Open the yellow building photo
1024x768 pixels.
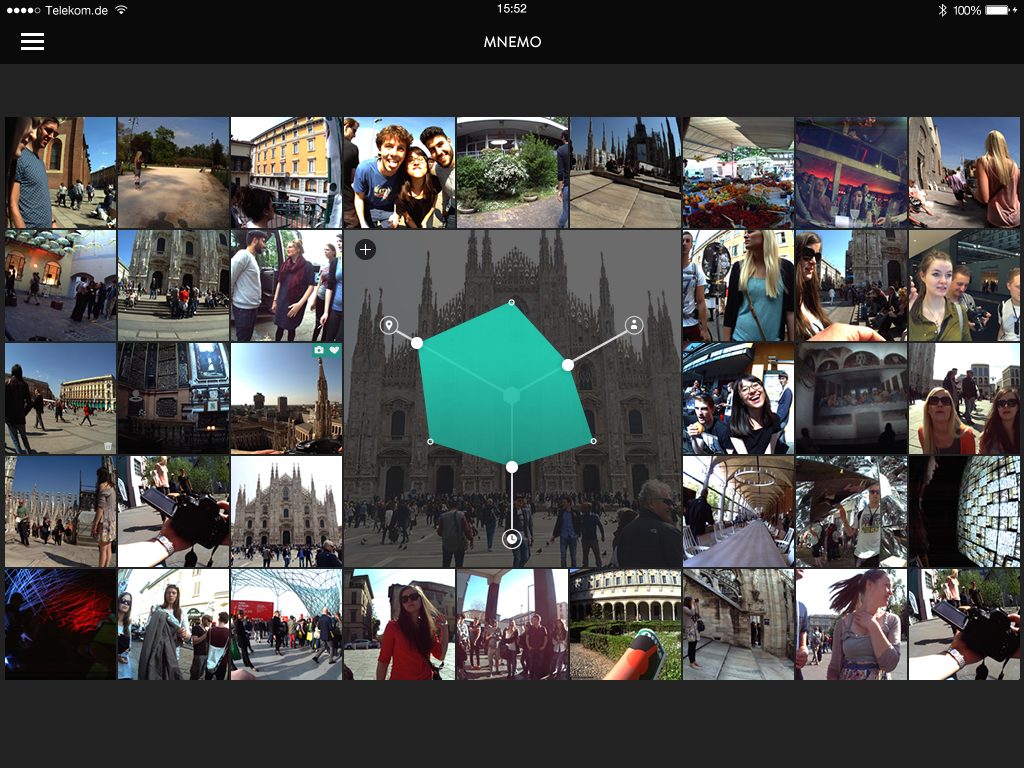[x=286, y=172]
